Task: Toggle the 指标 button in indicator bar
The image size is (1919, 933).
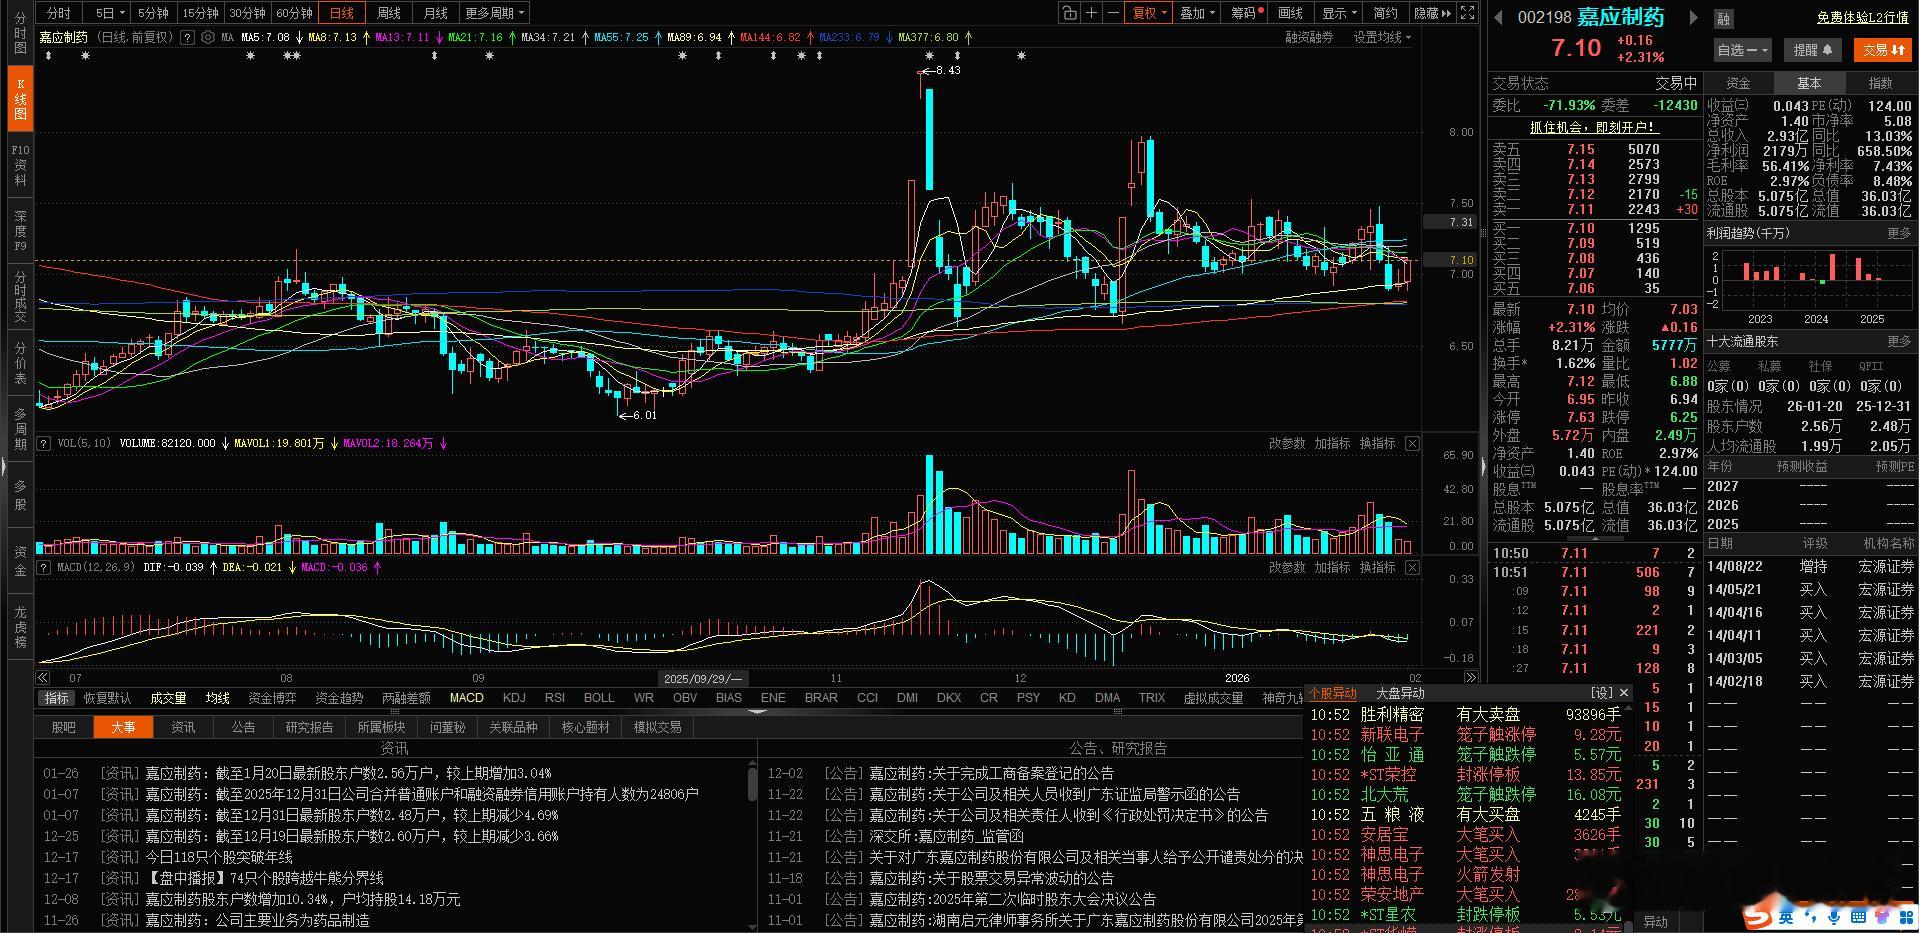Action: [x=56, y=698]
